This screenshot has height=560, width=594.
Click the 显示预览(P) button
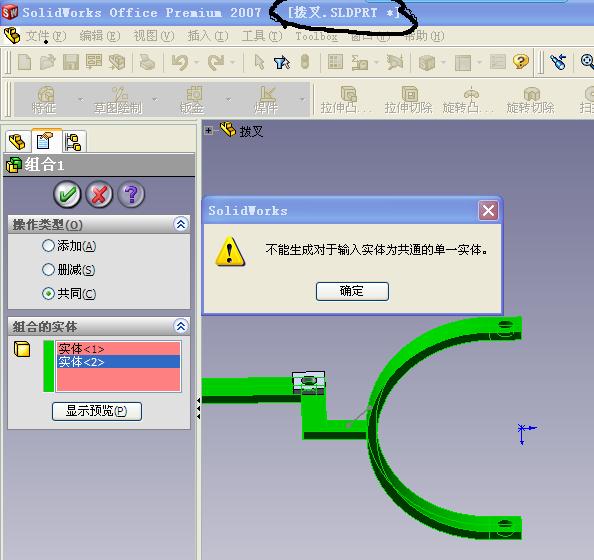pyautogui.click(x=97, y=411)
